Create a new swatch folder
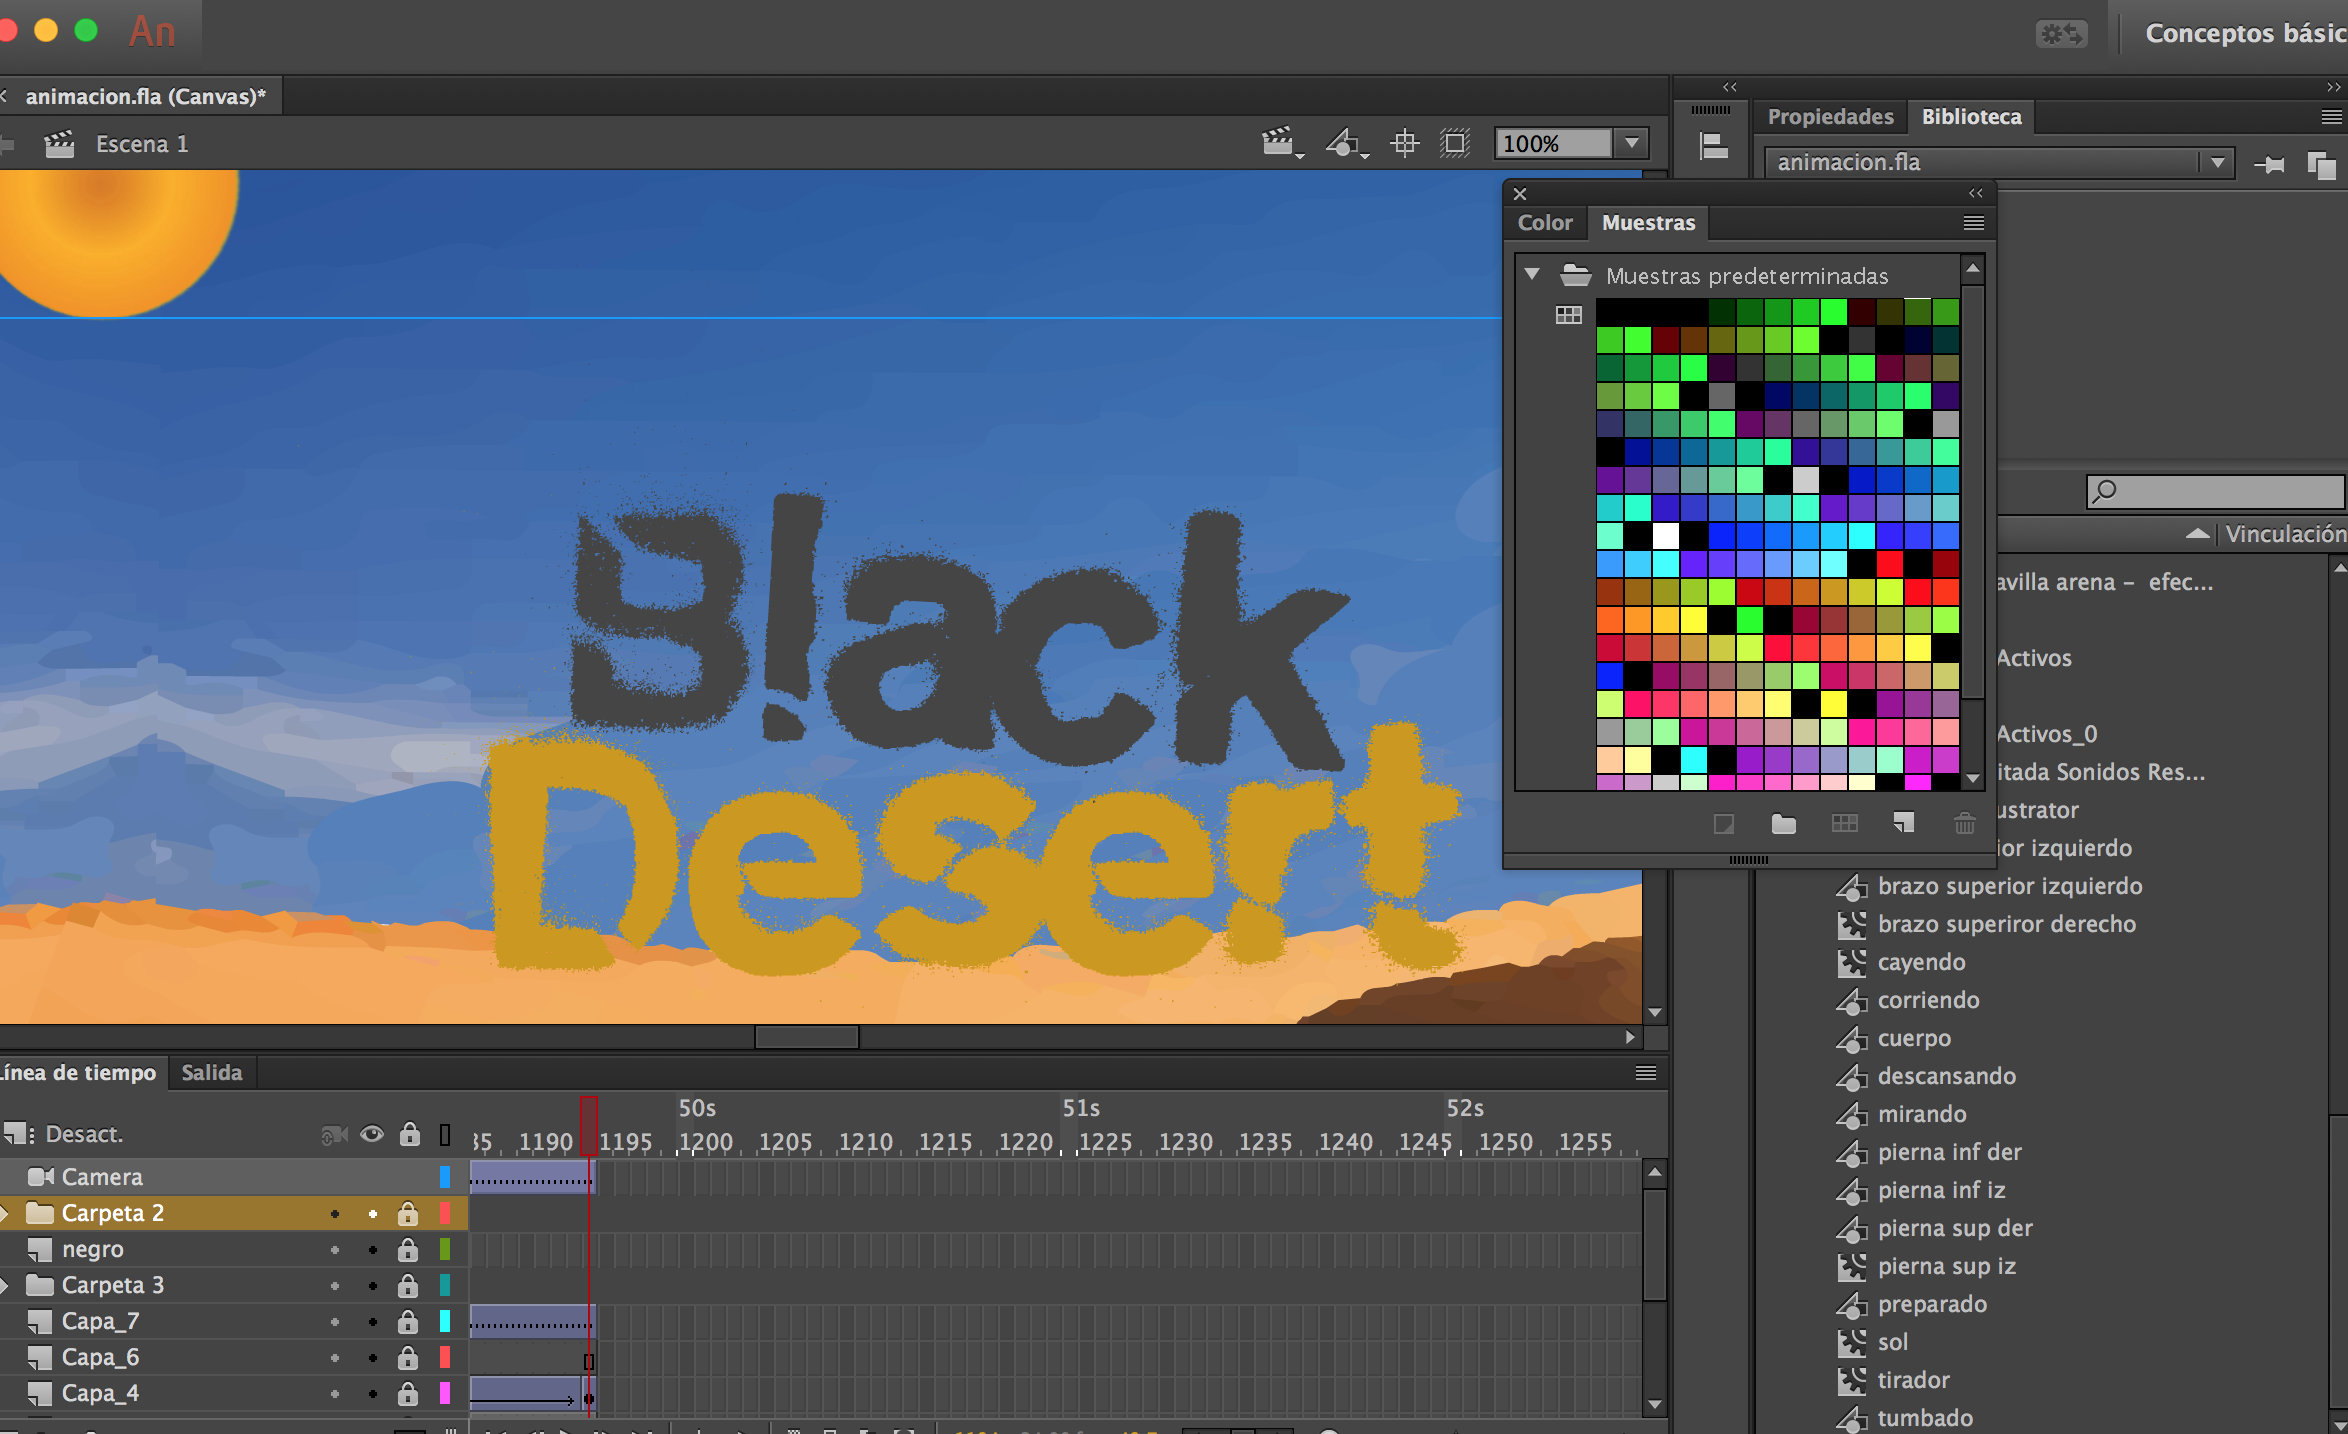Viewport: 2348px width, 1434px height. click(x=1783, y=824)
